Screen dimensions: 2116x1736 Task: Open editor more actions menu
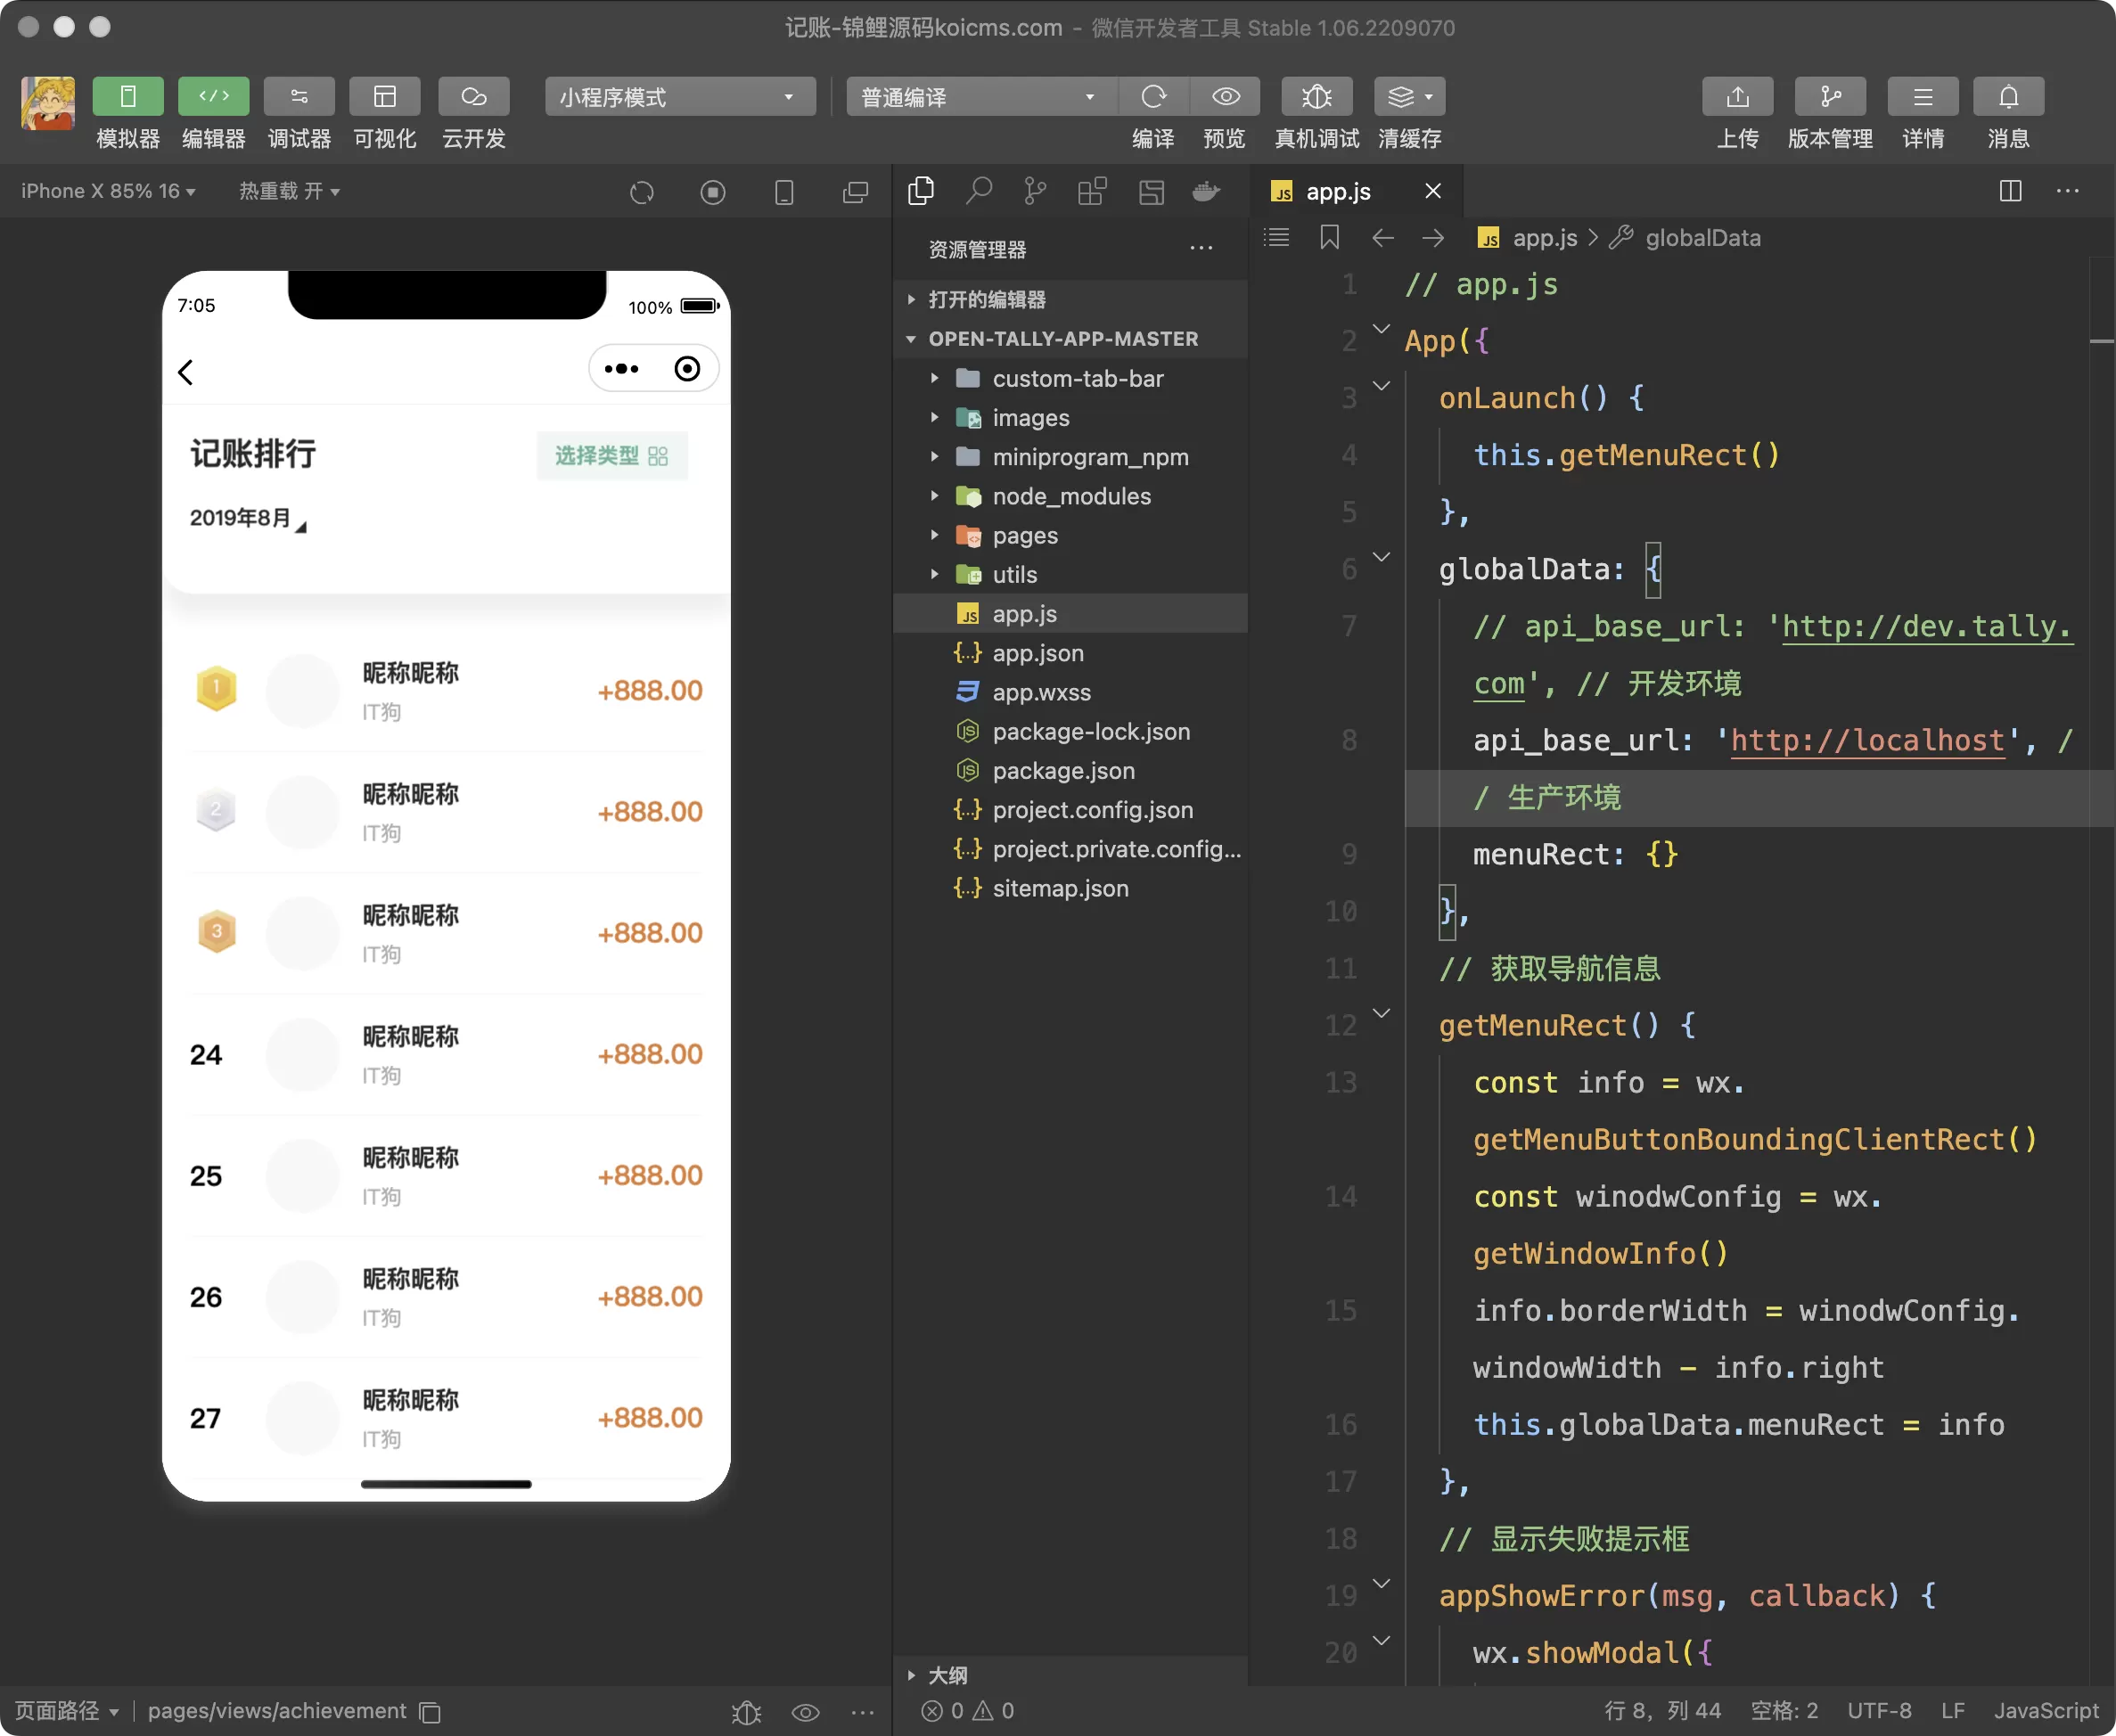2068,191
